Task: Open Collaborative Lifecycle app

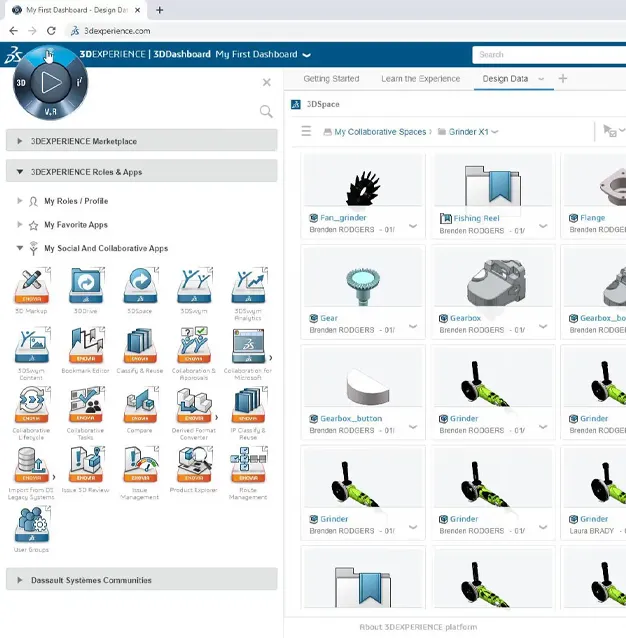Action: (x=32, y=405)
